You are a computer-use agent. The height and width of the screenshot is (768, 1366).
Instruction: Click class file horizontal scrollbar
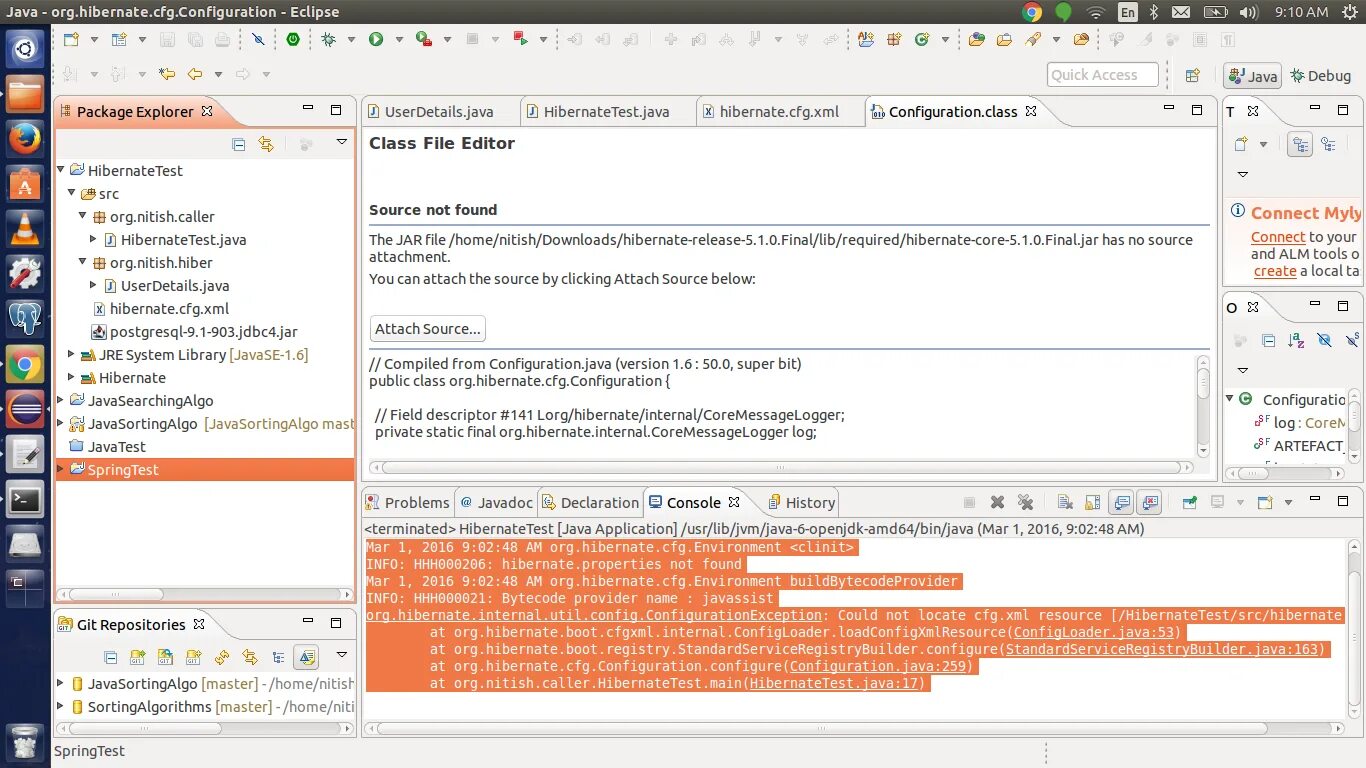781,467
